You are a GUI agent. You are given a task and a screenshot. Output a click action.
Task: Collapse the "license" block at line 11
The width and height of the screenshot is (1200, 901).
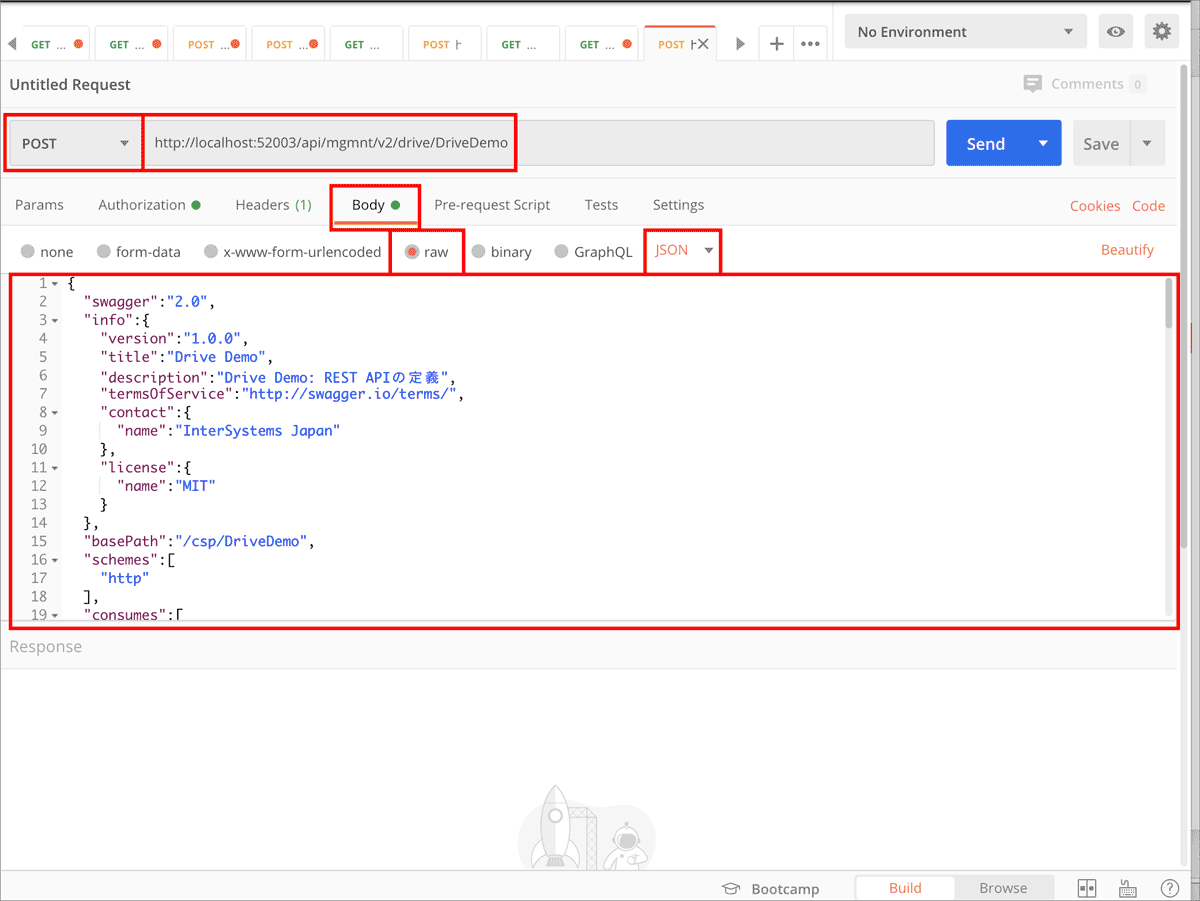click(x=54, y=467)
